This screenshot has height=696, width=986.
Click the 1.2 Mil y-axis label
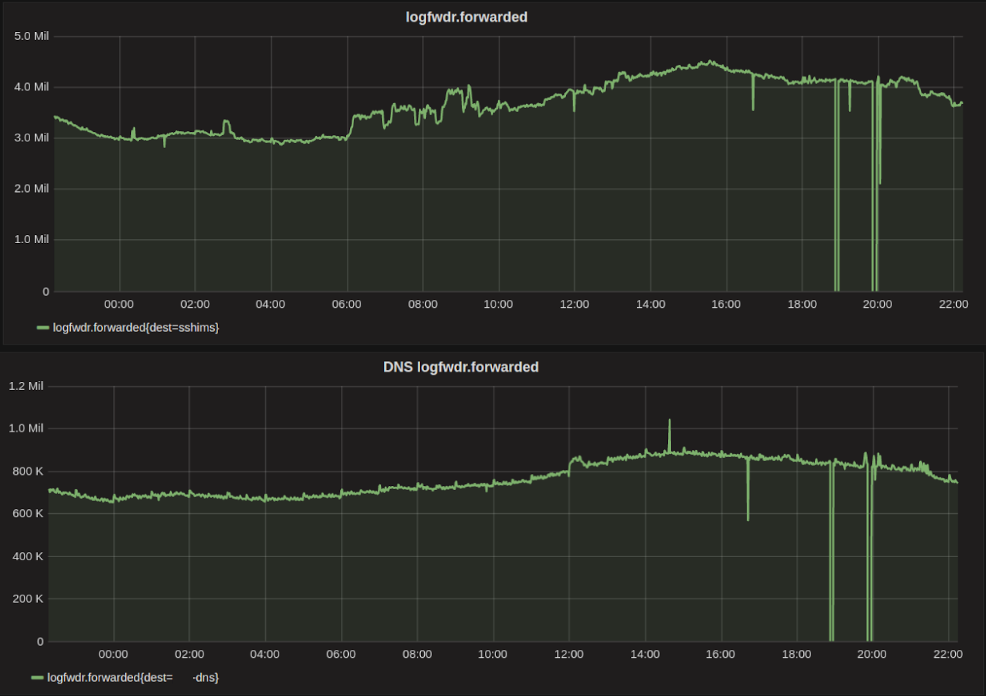[26, 386]
